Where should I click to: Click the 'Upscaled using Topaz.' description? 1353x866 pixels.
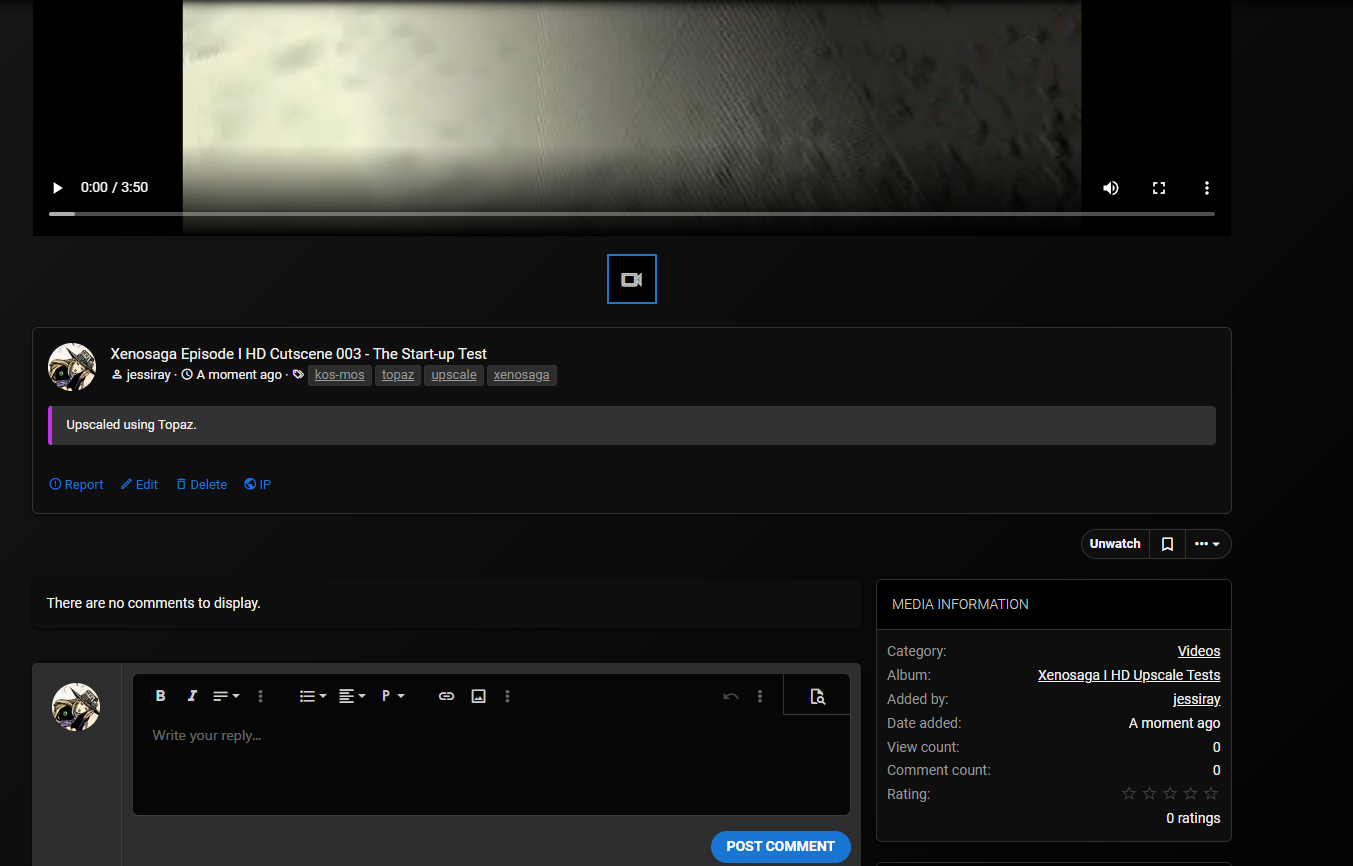(131, 425)
